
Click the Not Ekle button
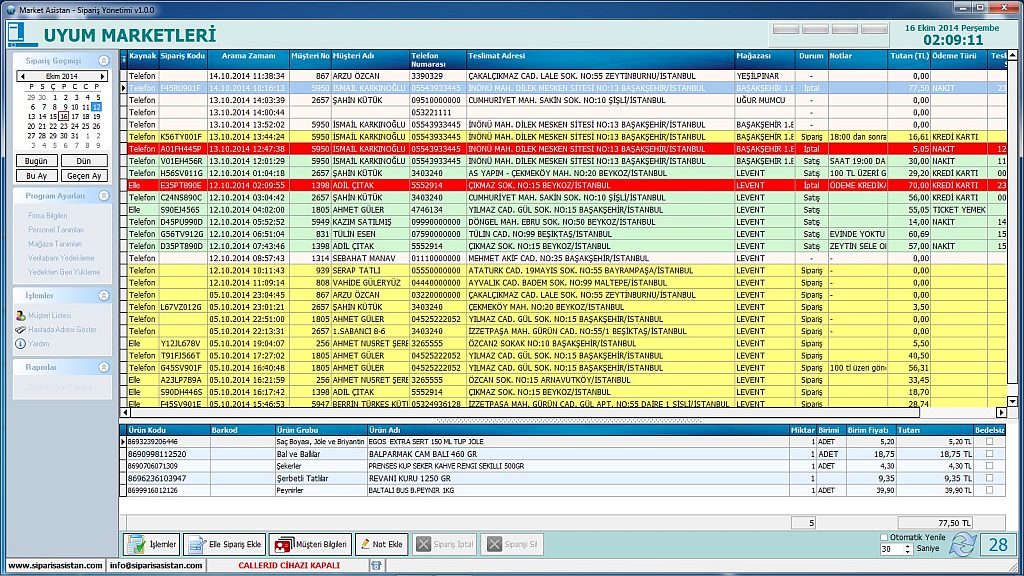coord(381,544)
